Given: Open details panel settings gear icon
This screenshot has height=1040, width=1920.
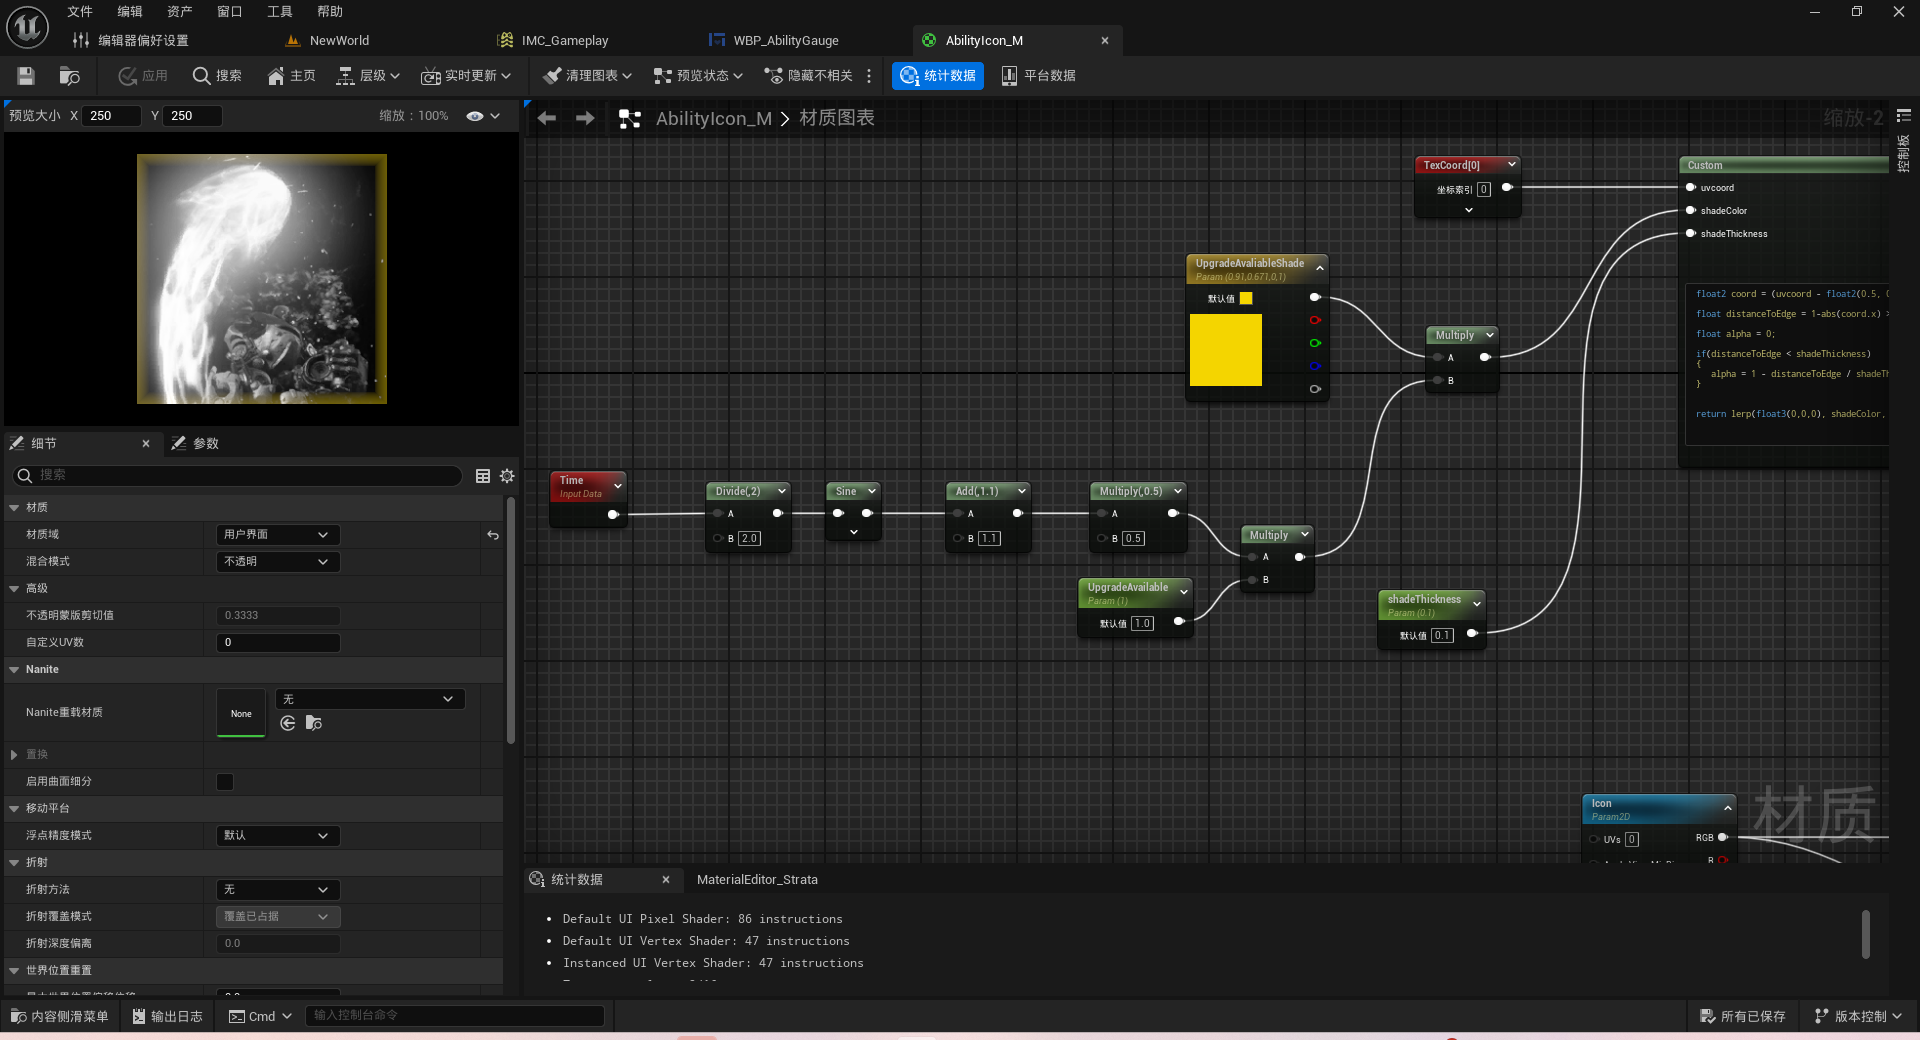Looking at the screenshot, I should click(507, 476).
